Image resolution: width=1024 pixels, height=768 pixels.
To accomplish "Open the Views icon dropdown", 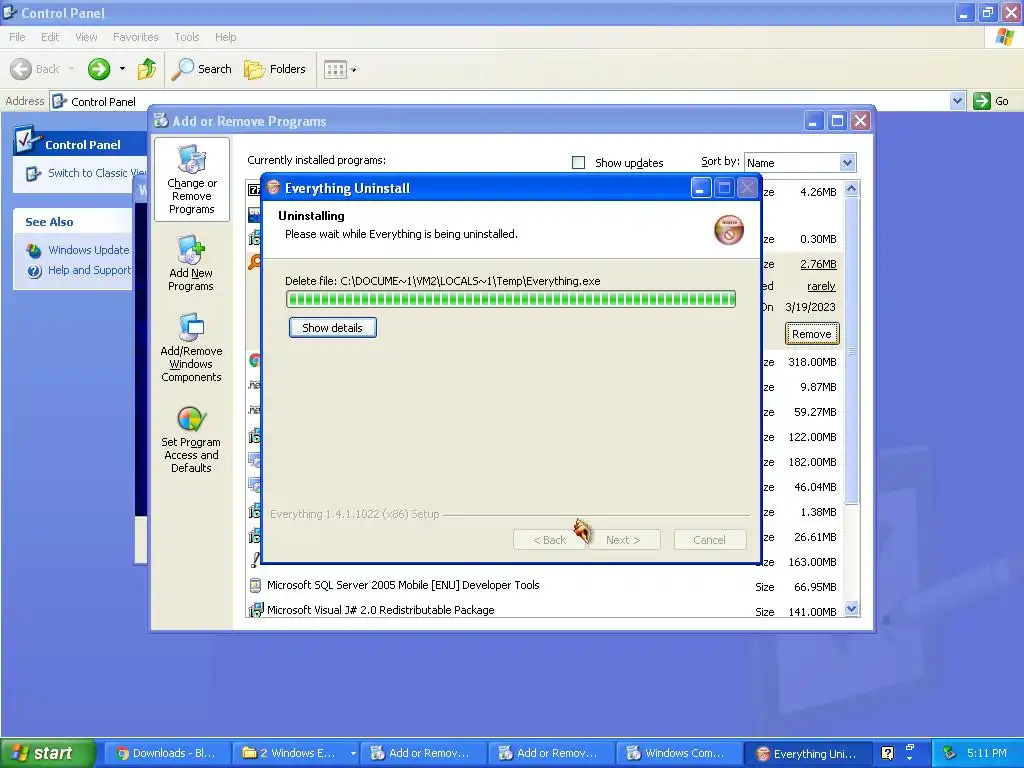I will [340, 69].
